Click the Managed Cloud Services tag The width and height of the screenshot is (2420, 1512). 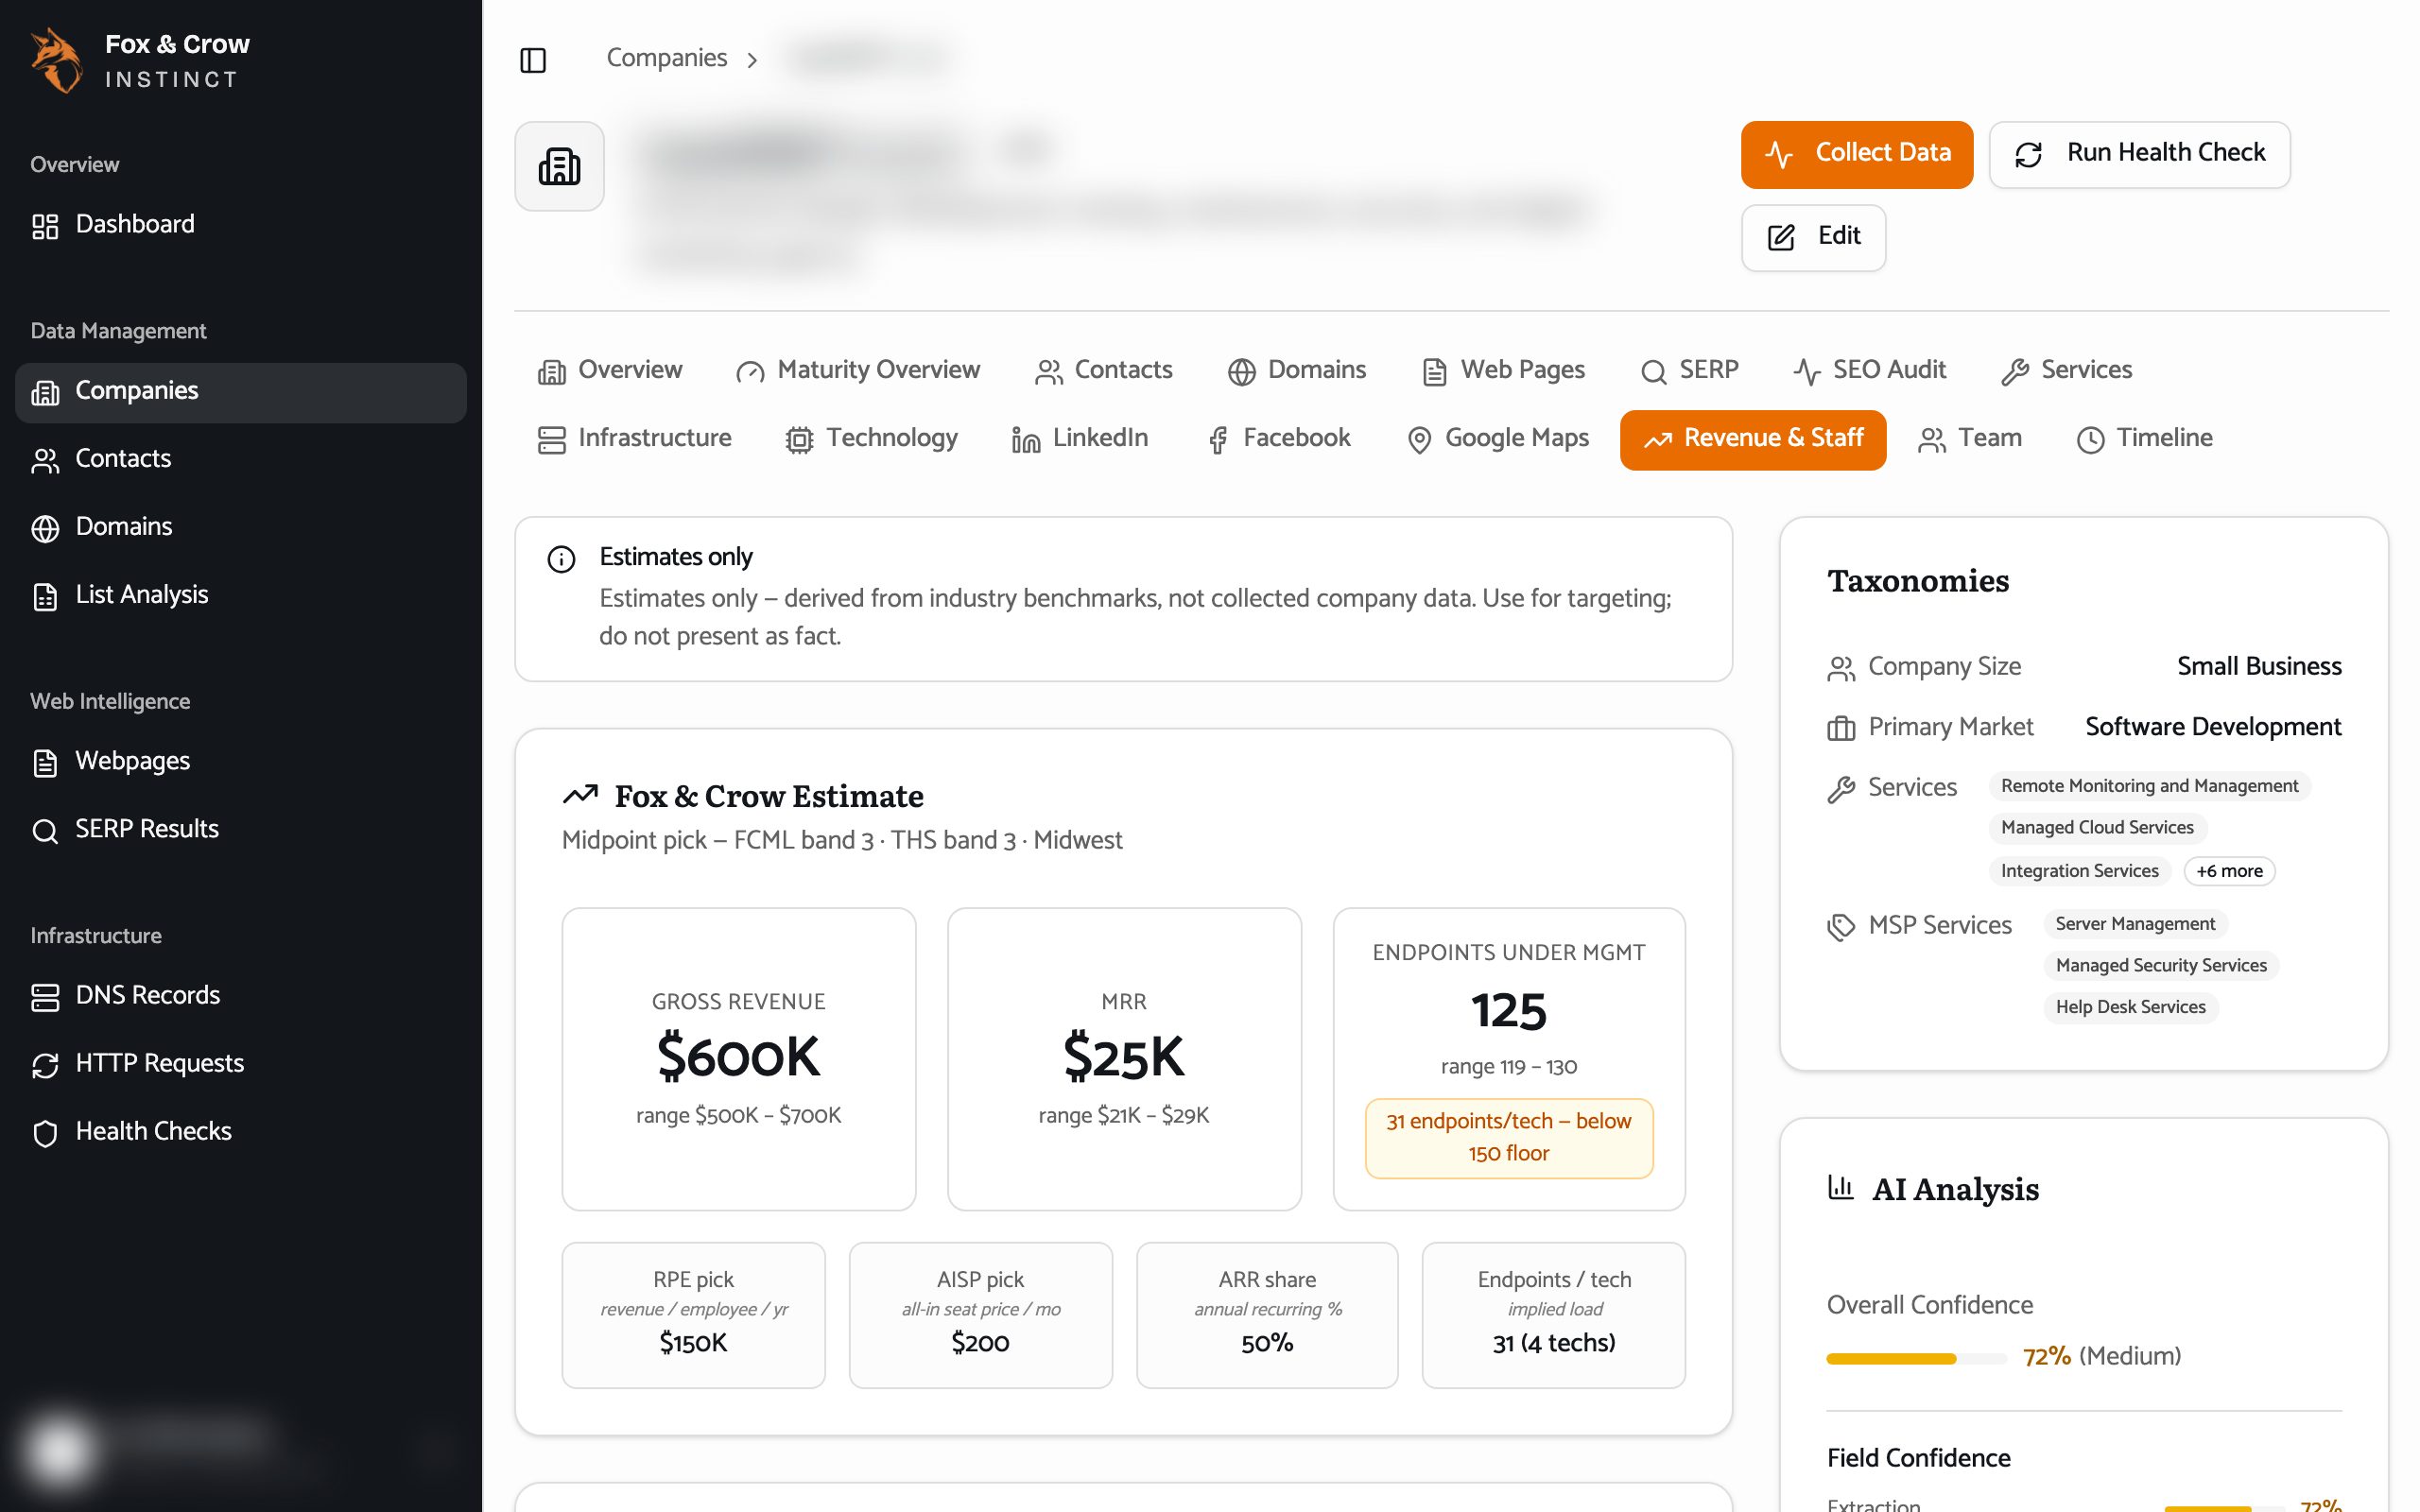click(x=2097, y=828)
